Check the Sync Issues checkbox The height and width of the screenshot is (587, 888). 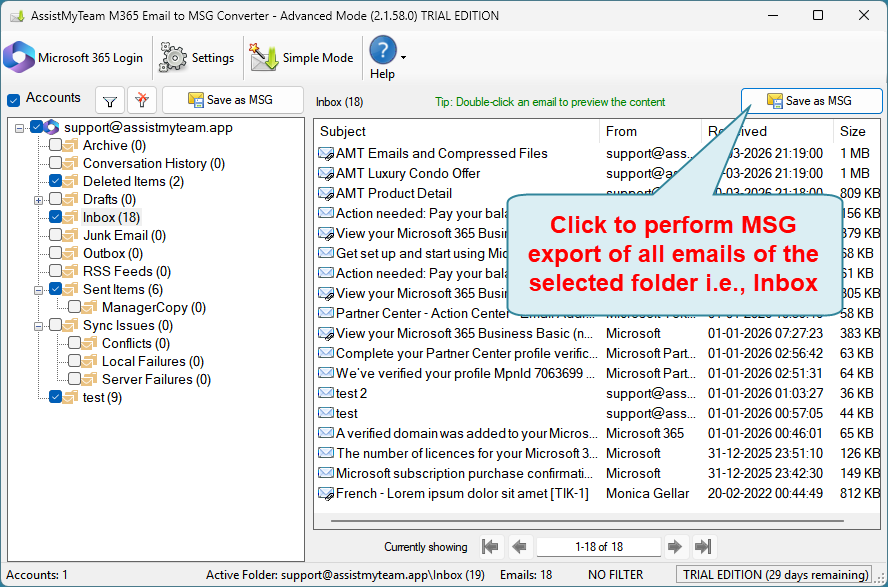[x=56, y=325]
